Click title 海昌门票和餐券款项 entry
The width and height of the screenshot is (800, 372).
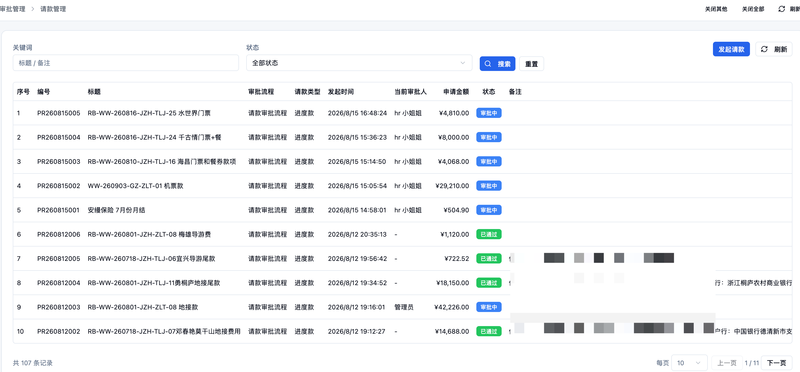(162, 161)
